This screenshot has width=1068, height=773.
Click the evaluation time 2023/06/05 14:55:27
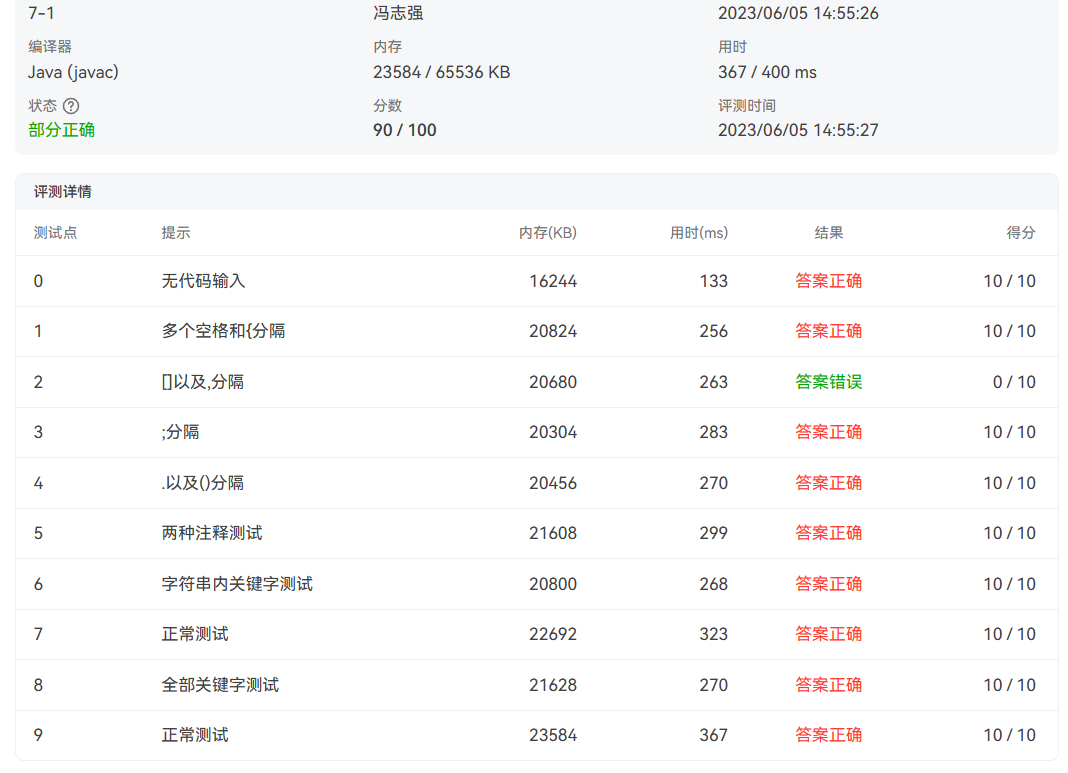point(798,130)
